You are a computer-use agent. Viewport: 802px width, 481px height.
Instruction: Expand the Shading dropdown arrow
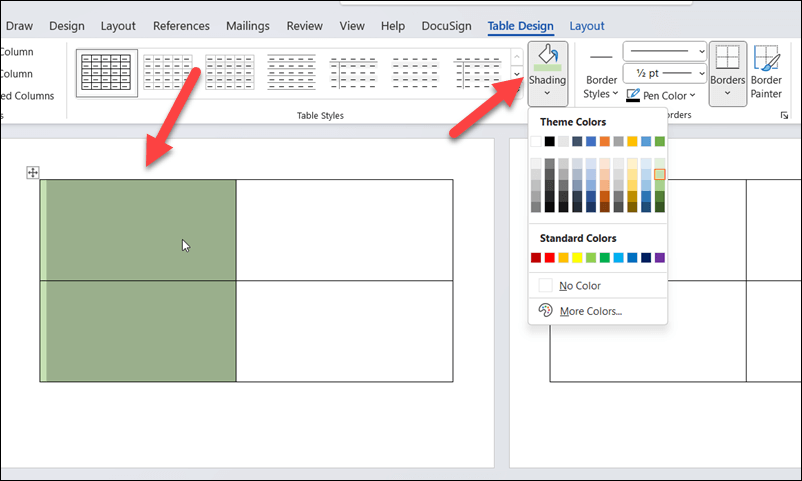coord(547,93)
